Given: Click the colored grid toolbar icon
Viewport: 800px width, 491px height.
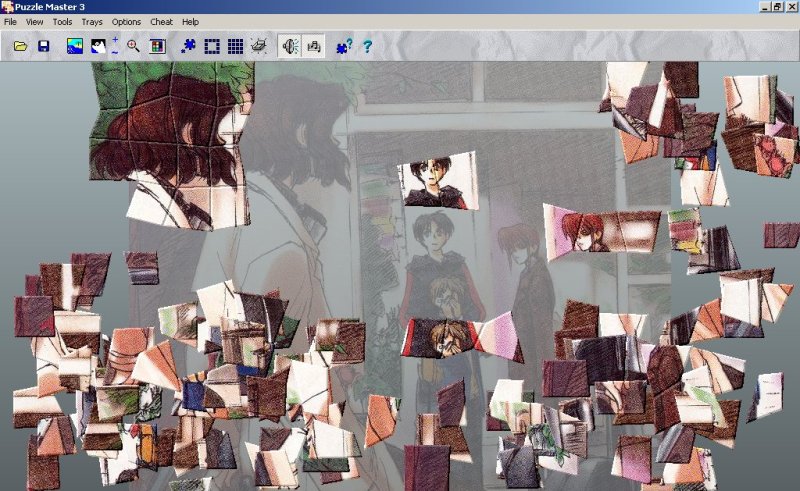Looking at the screenshot, I should click(x=157, y=46).
